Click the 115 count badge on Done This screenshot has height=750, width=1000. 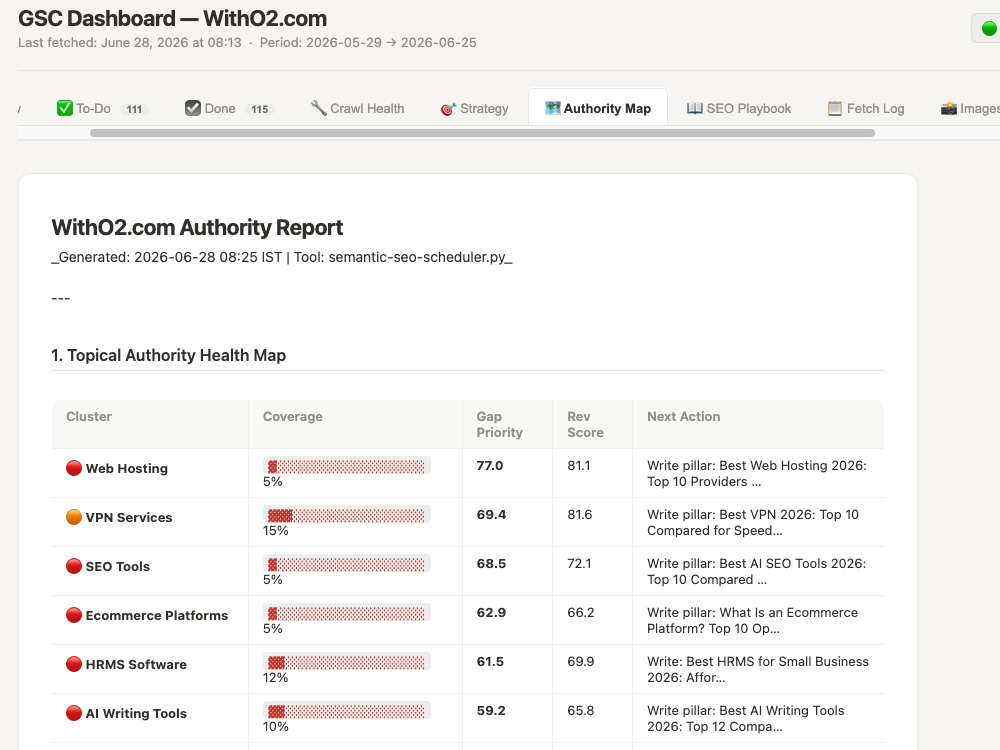[x=260, y=109]
